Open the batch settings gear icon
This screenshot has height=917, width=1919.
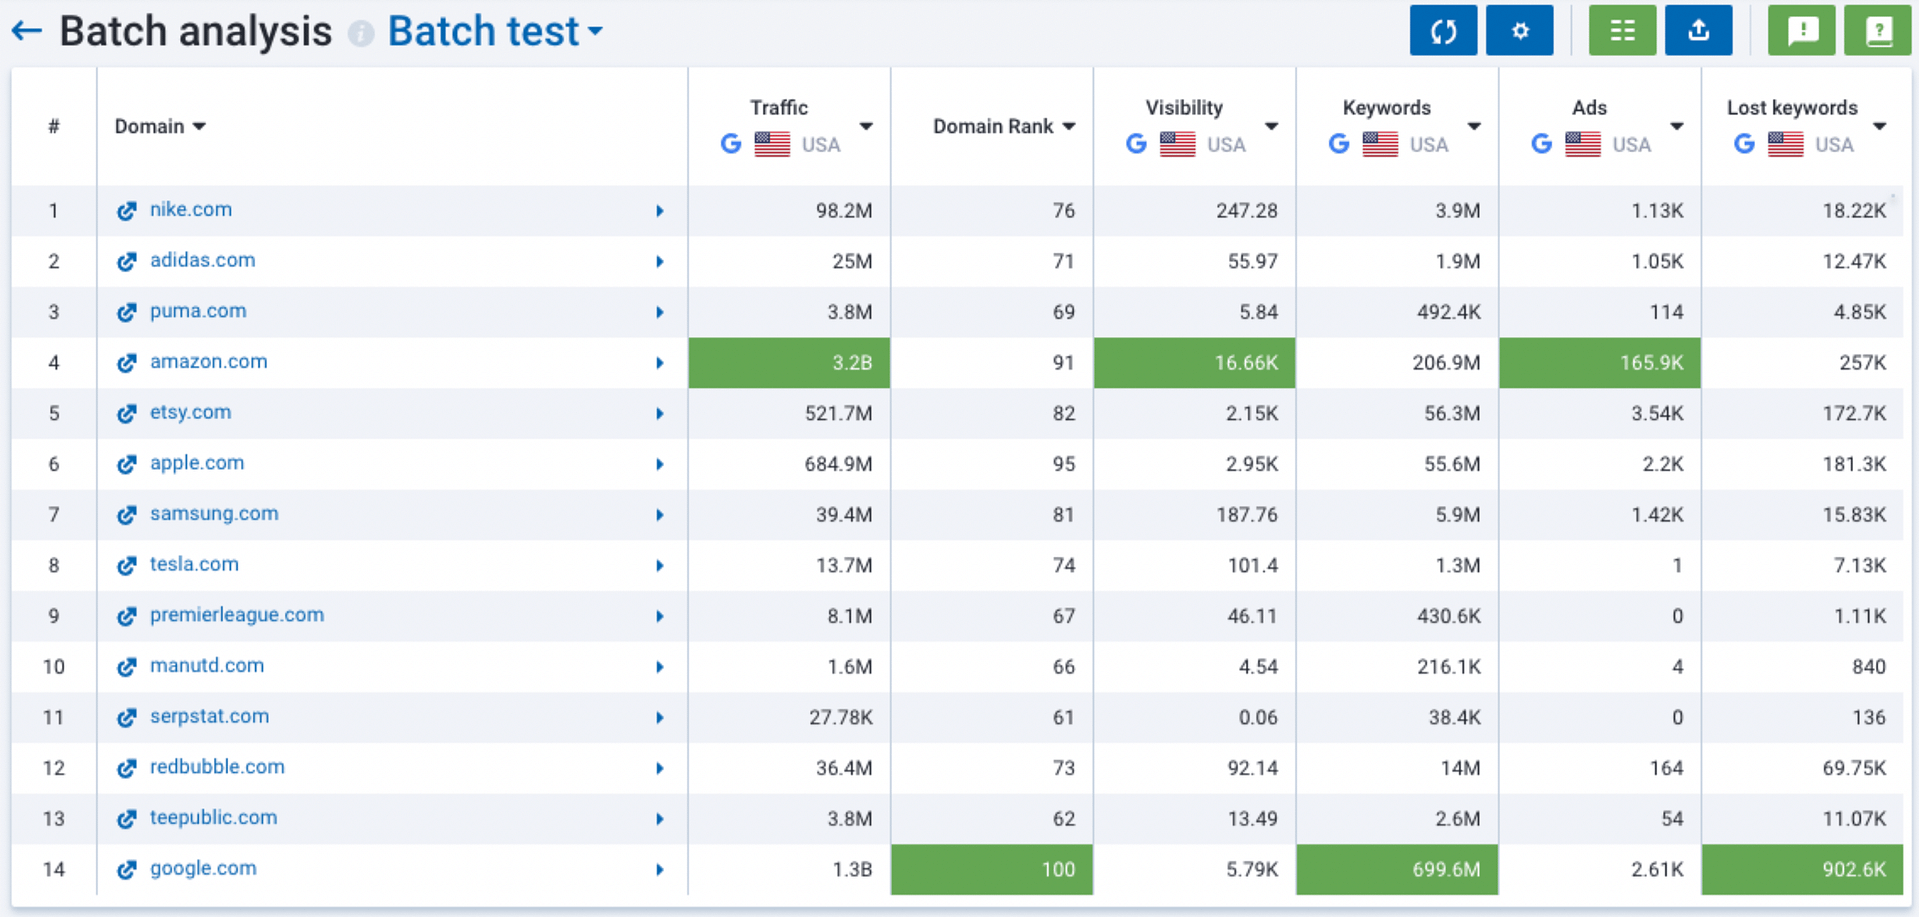[x=1519, y=30]
